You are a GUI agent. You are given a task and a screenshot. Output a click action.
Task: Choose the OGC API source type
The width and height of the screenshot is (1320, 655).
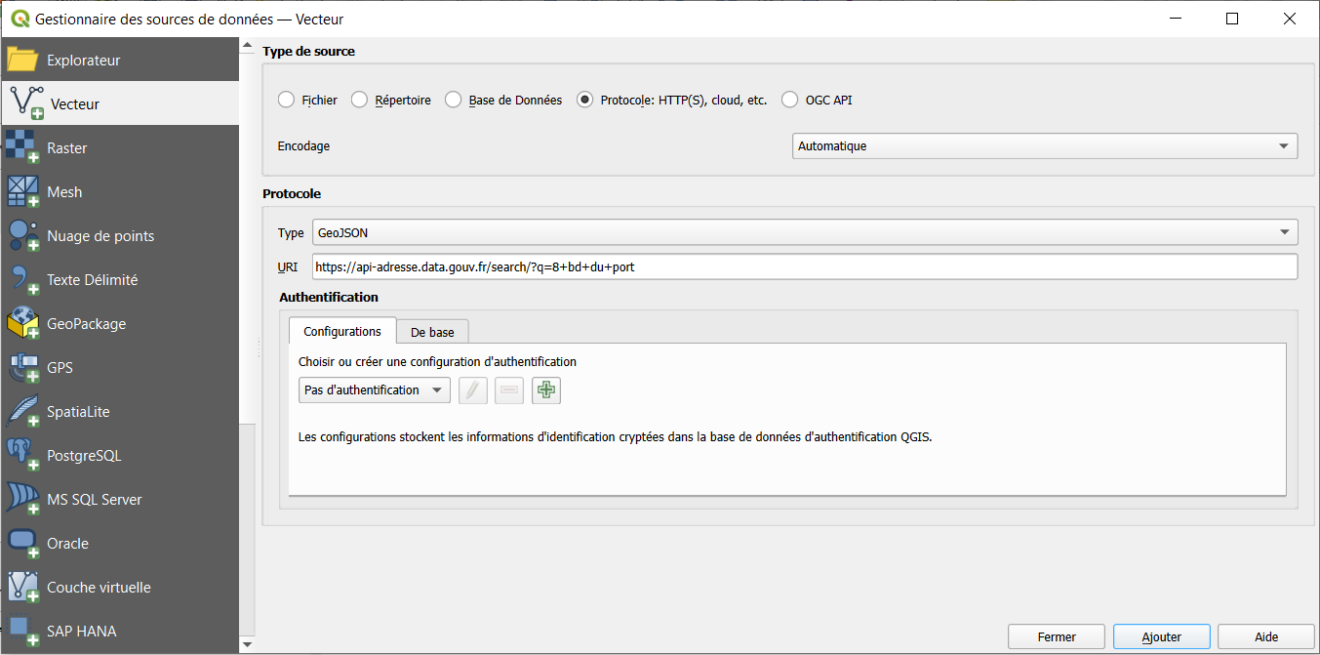(x=789, y=99)
